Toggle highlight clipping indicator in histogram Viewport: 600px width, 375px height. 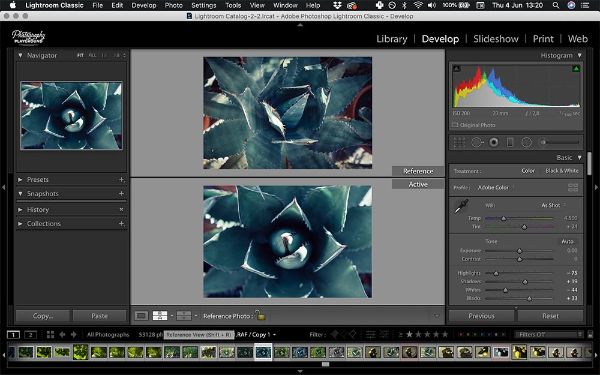pos(576,68)
